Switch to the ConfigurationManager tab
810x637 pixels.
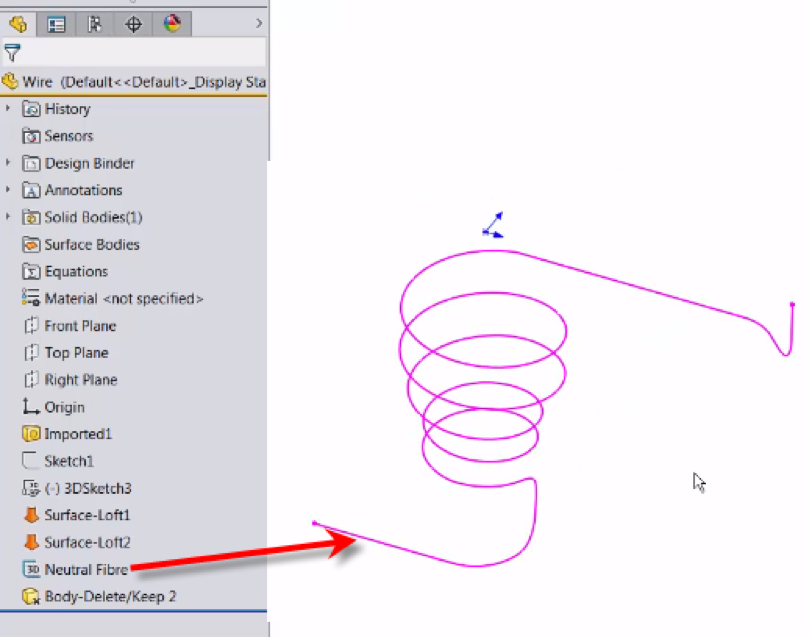click(x=95, y=24)
